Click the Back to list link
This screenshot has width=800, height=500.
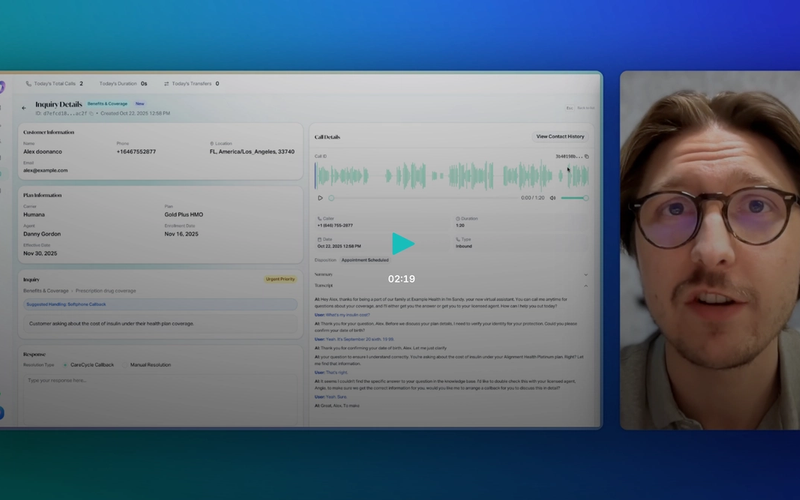pos(586,108)
